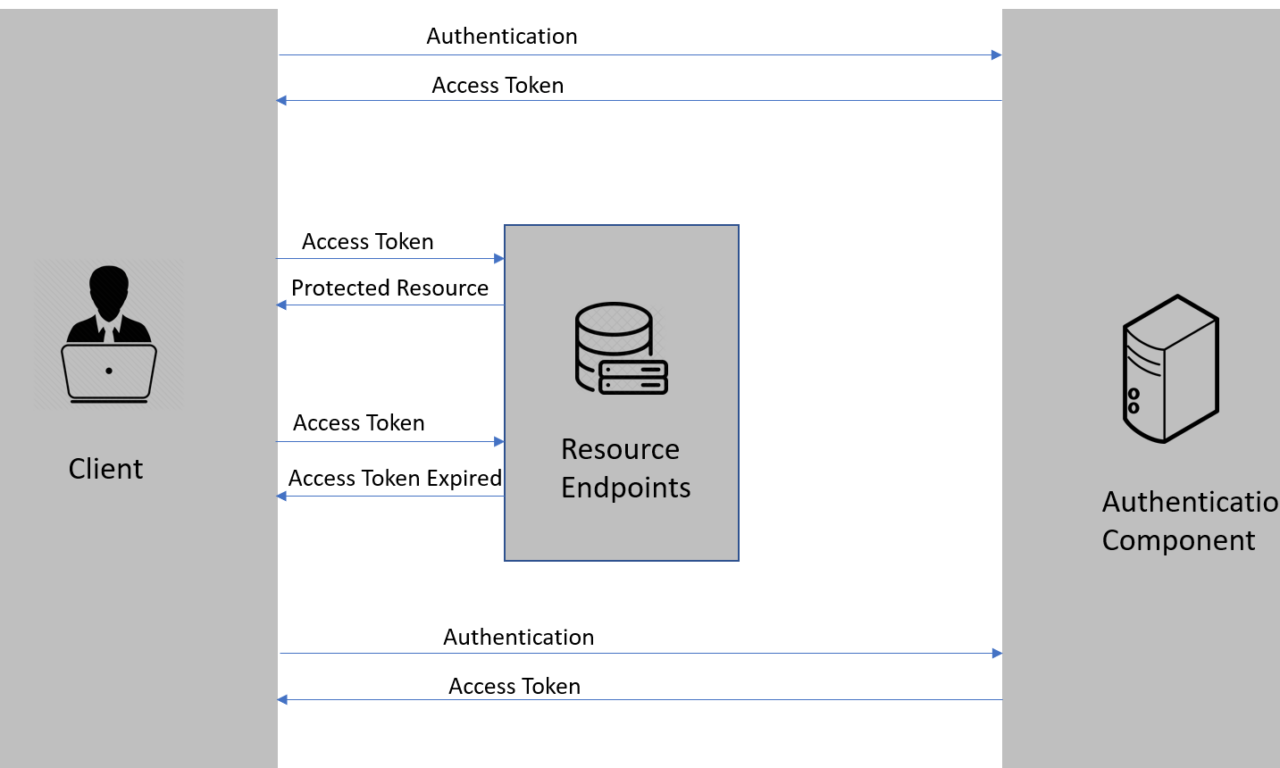Click the lowest Authentication label
Screen dimensions: 1280x768
[519, 637]
